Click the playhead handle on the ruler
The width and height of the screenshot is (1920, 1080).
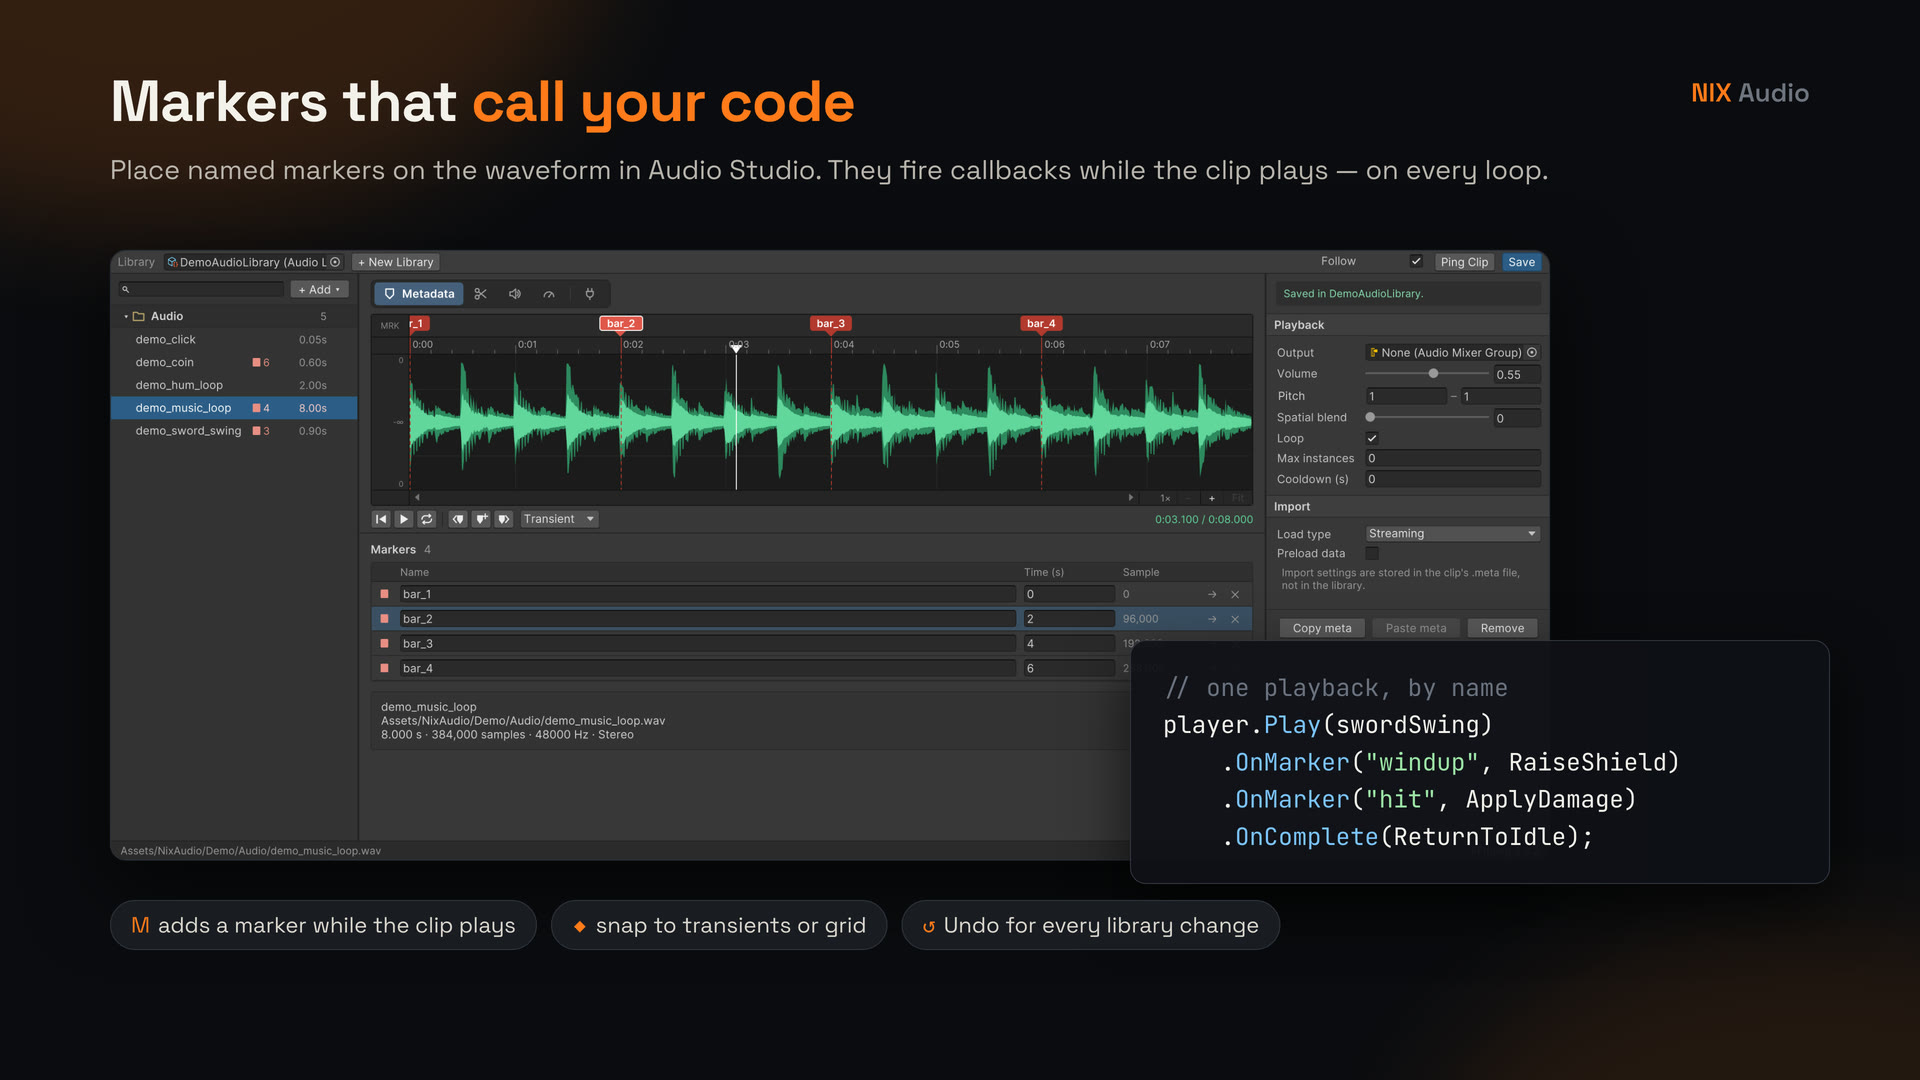[736, 347]
